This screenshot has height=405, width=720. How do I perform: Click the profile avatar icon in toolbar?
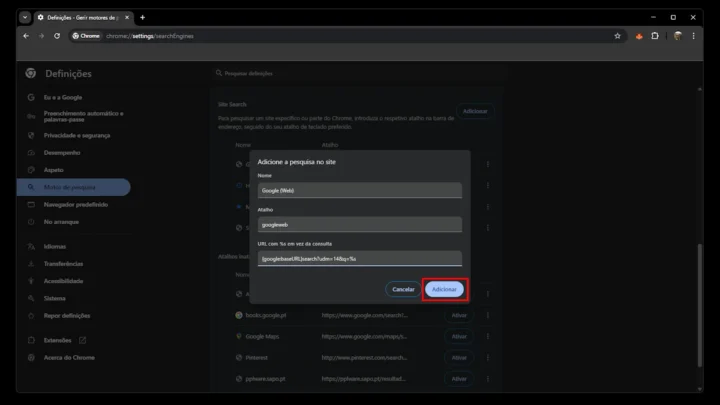click(677, 36)
